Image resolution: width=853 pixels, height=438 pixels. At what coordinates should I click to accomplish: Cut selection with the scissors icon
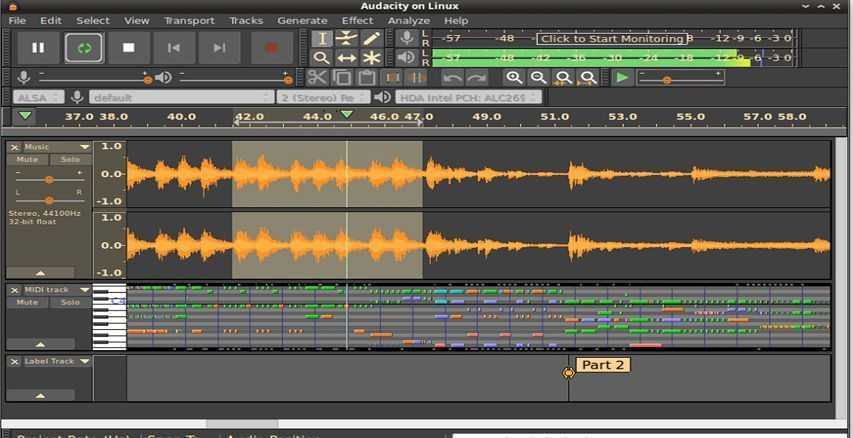click(x=317, y=78)
